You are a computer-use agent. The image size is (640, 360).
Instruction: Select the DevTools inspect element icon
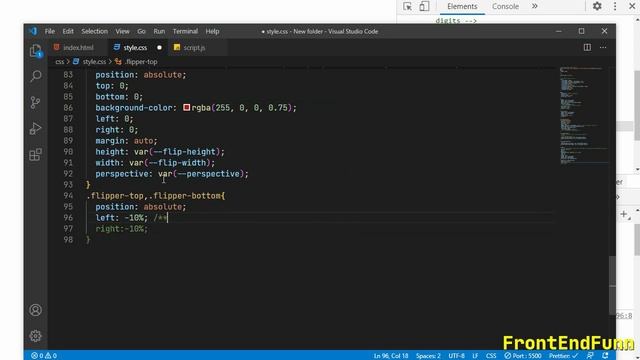(407, 6)
